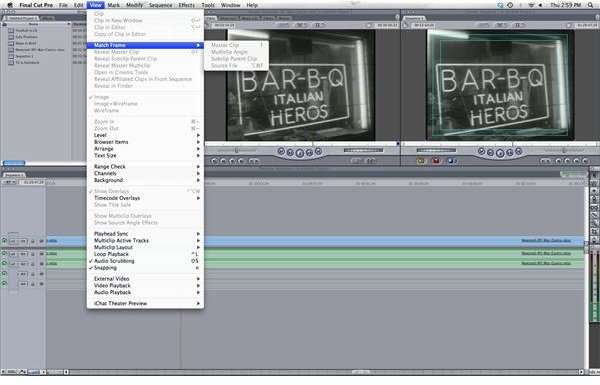Screen dimensions: 600x385
Task: Open Video Playback submenu
Action: pos(145,286)
